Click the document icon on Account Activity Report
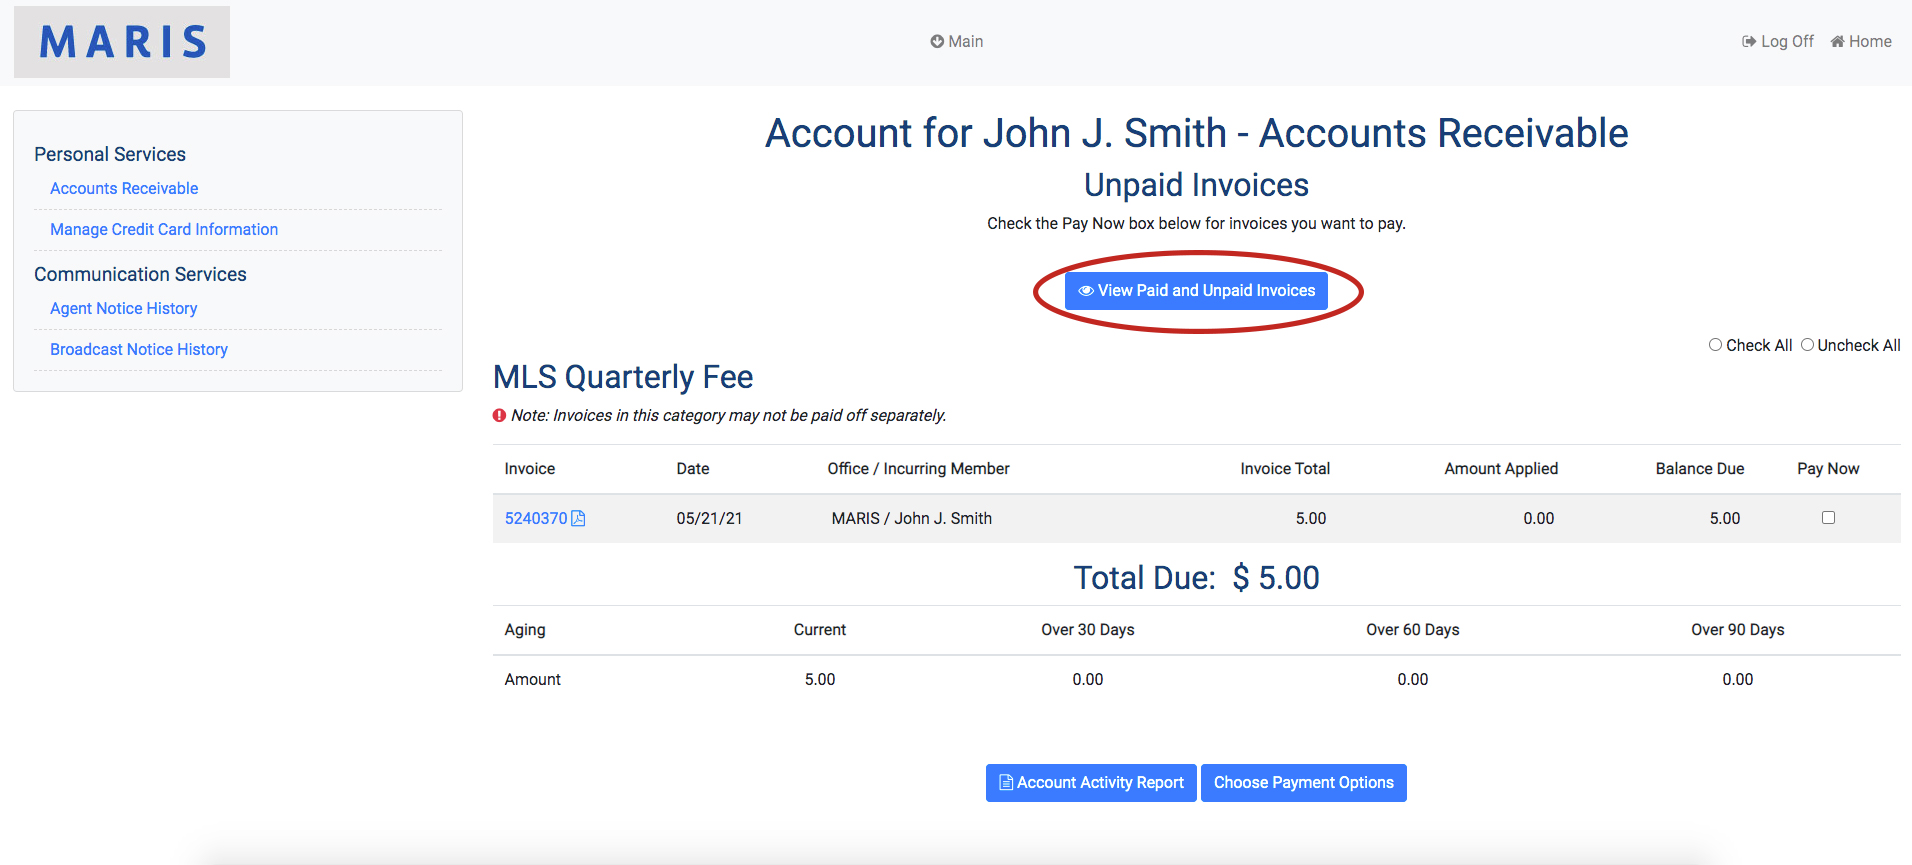This screenshot has height=865, width=1912. pos(1006,783)
